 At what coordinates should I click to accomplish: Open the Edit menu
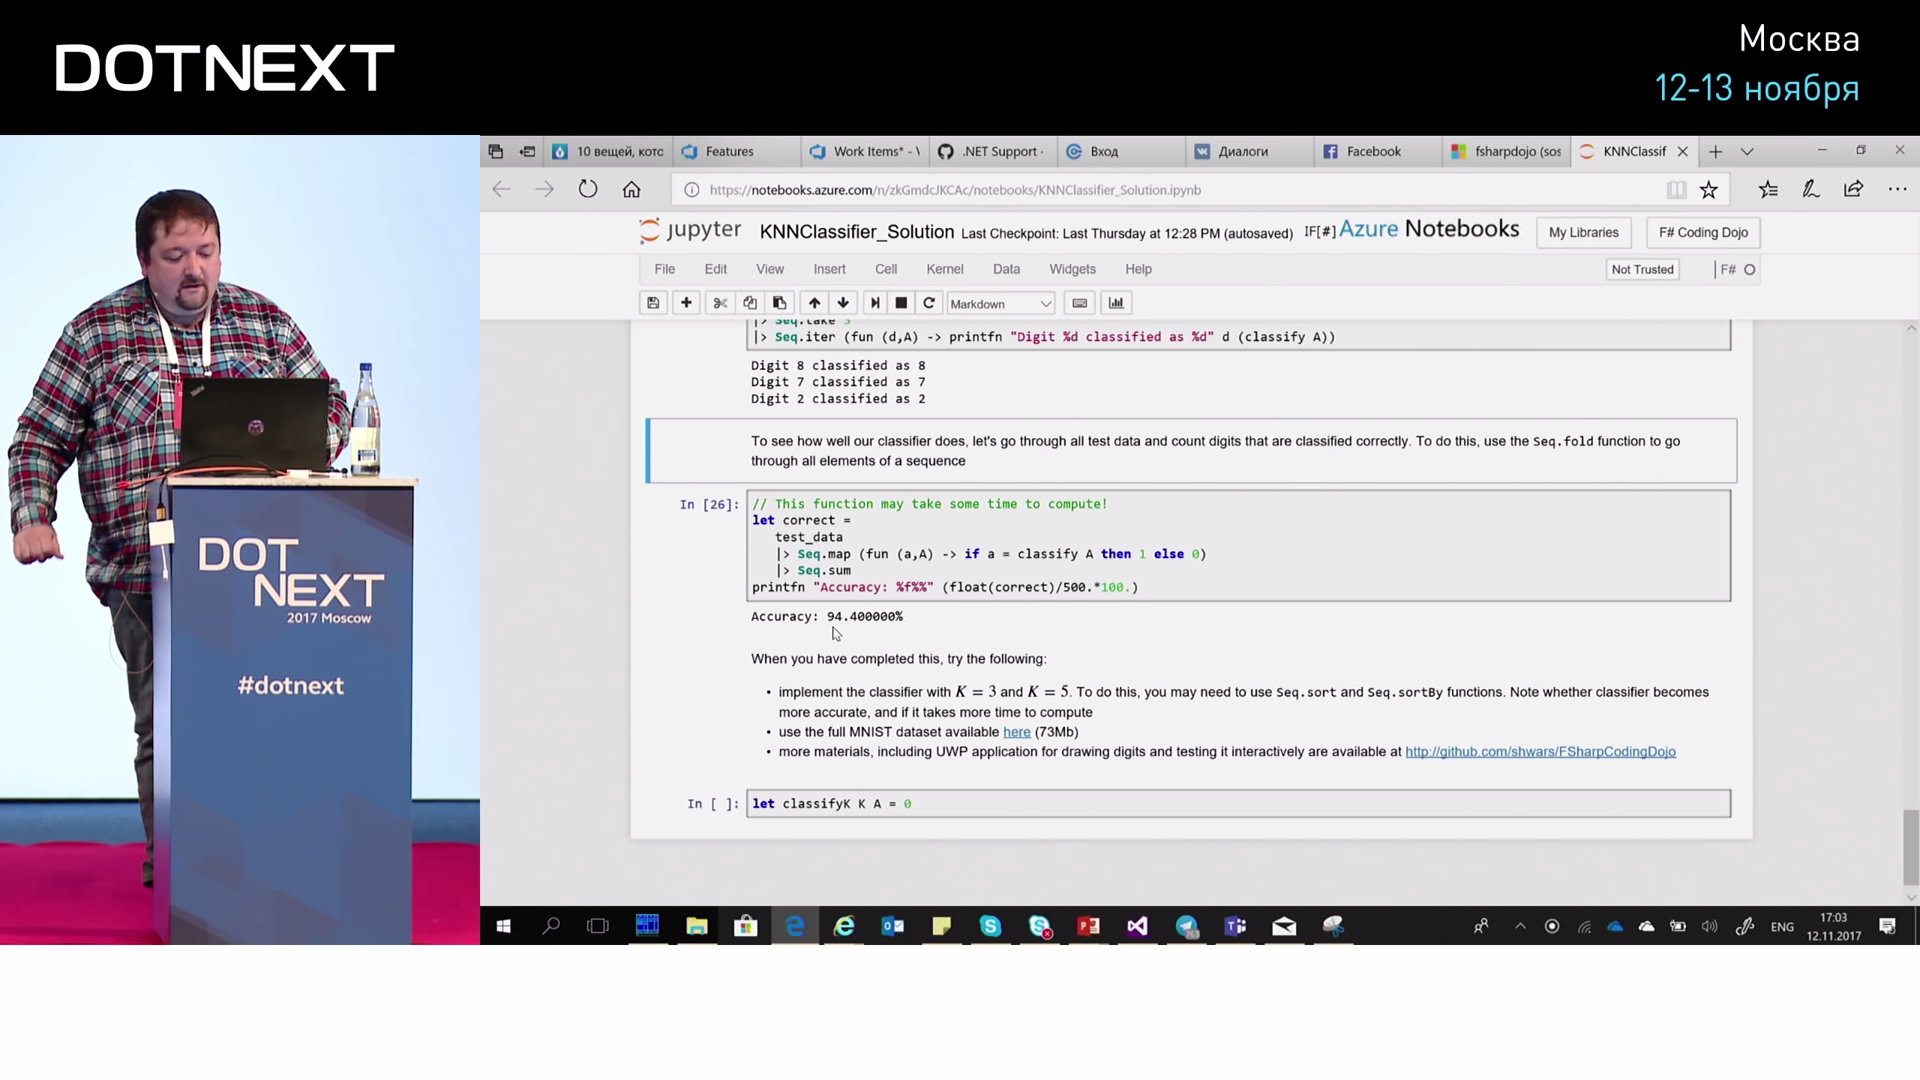715,269
